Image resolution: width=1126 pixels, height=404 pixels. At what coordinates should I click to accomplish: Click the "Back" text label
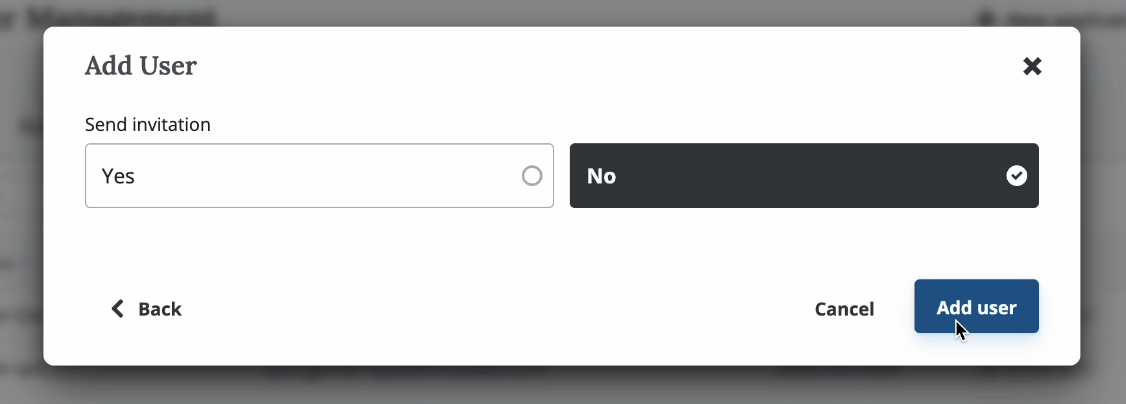[160, 308]
